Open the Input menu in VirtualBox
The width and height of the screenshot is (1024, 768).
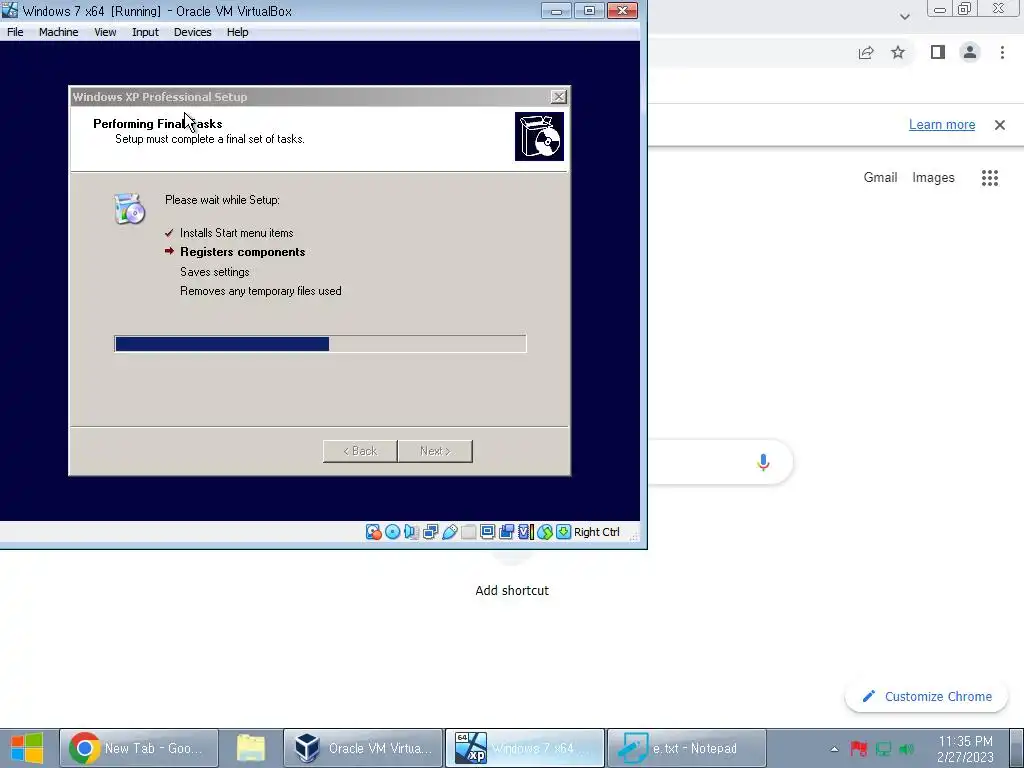point(145,32)
